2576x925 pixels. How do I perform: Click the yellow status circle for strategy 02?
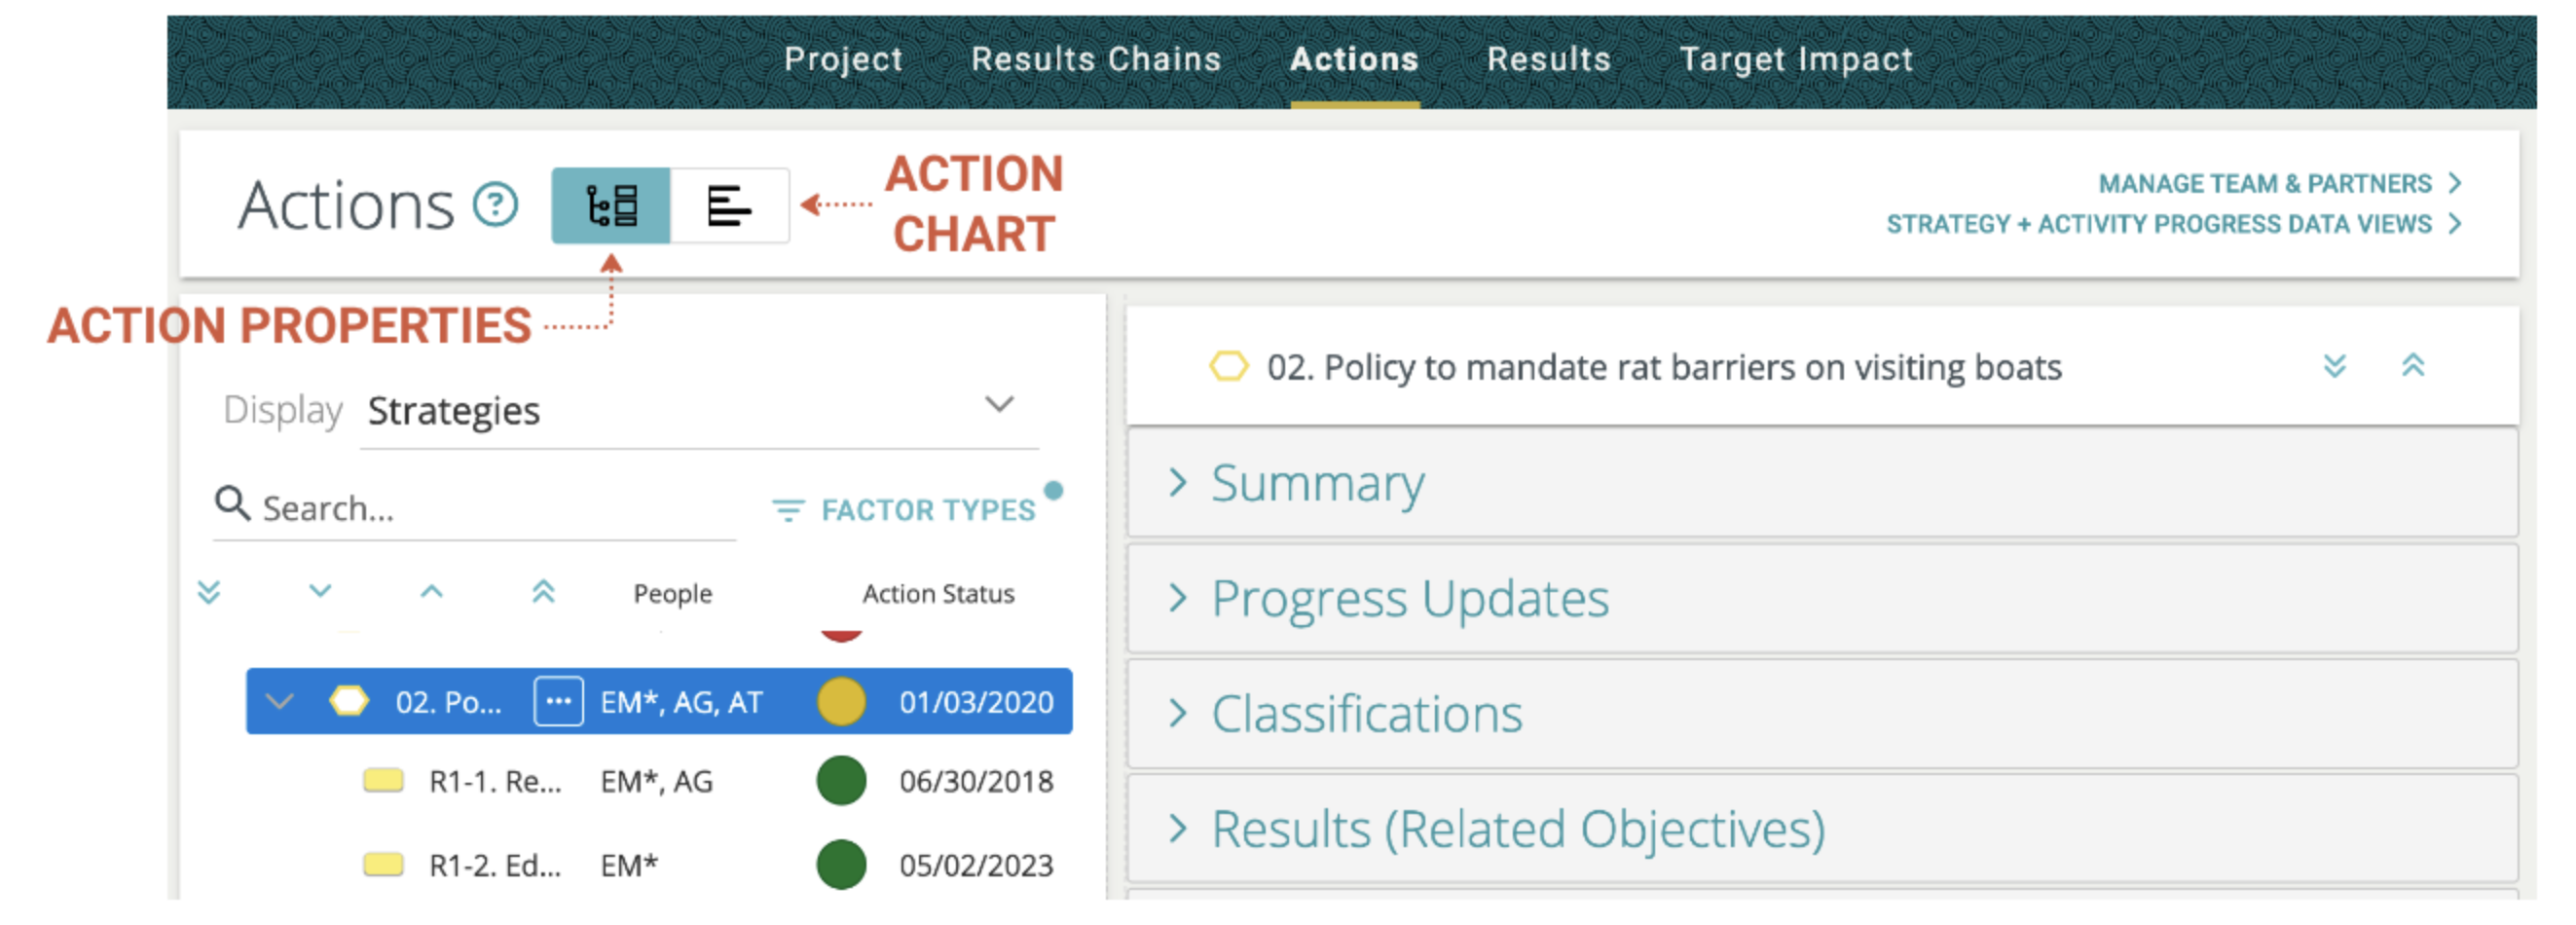pos(840,701)
